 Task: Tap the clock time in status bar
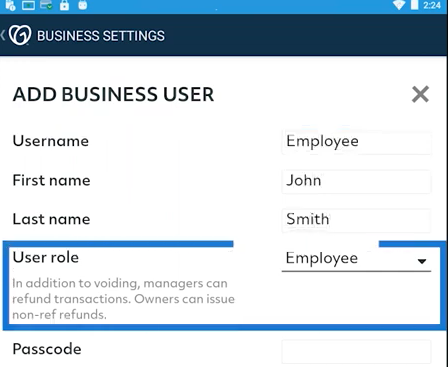tap(432, 5)
